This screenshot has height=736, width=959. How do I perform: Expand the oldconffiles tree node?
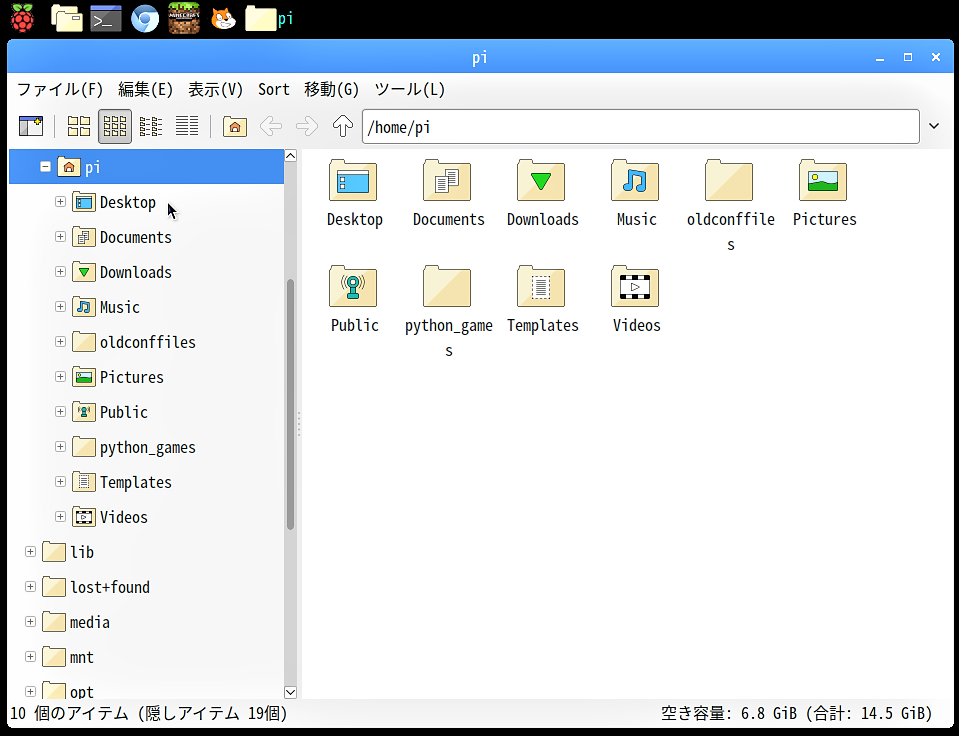[x=60, y=341]
